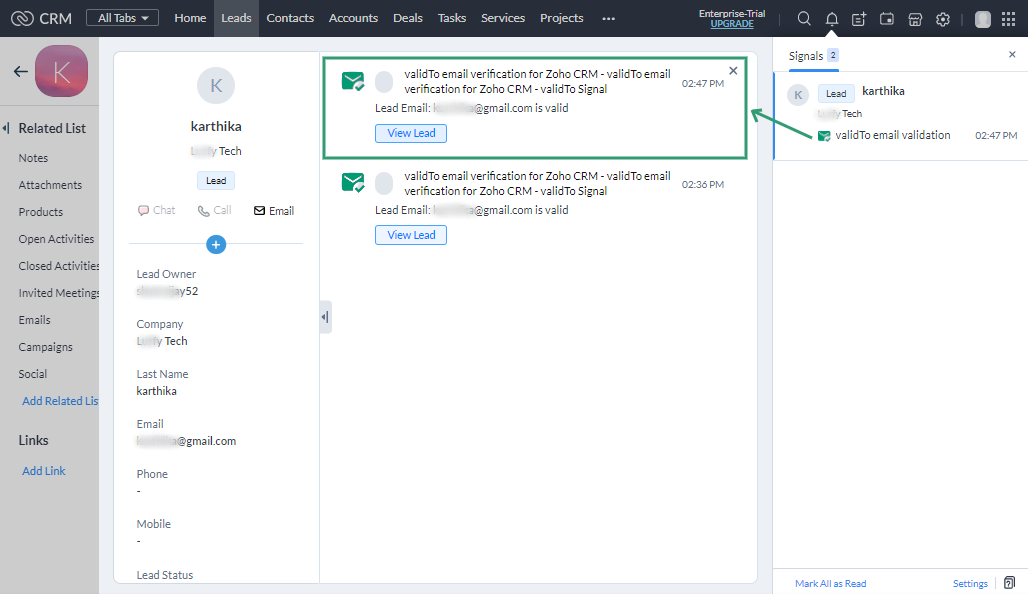
Task: Click the validTo email validation icon
Action: click(x=824, y=136)
